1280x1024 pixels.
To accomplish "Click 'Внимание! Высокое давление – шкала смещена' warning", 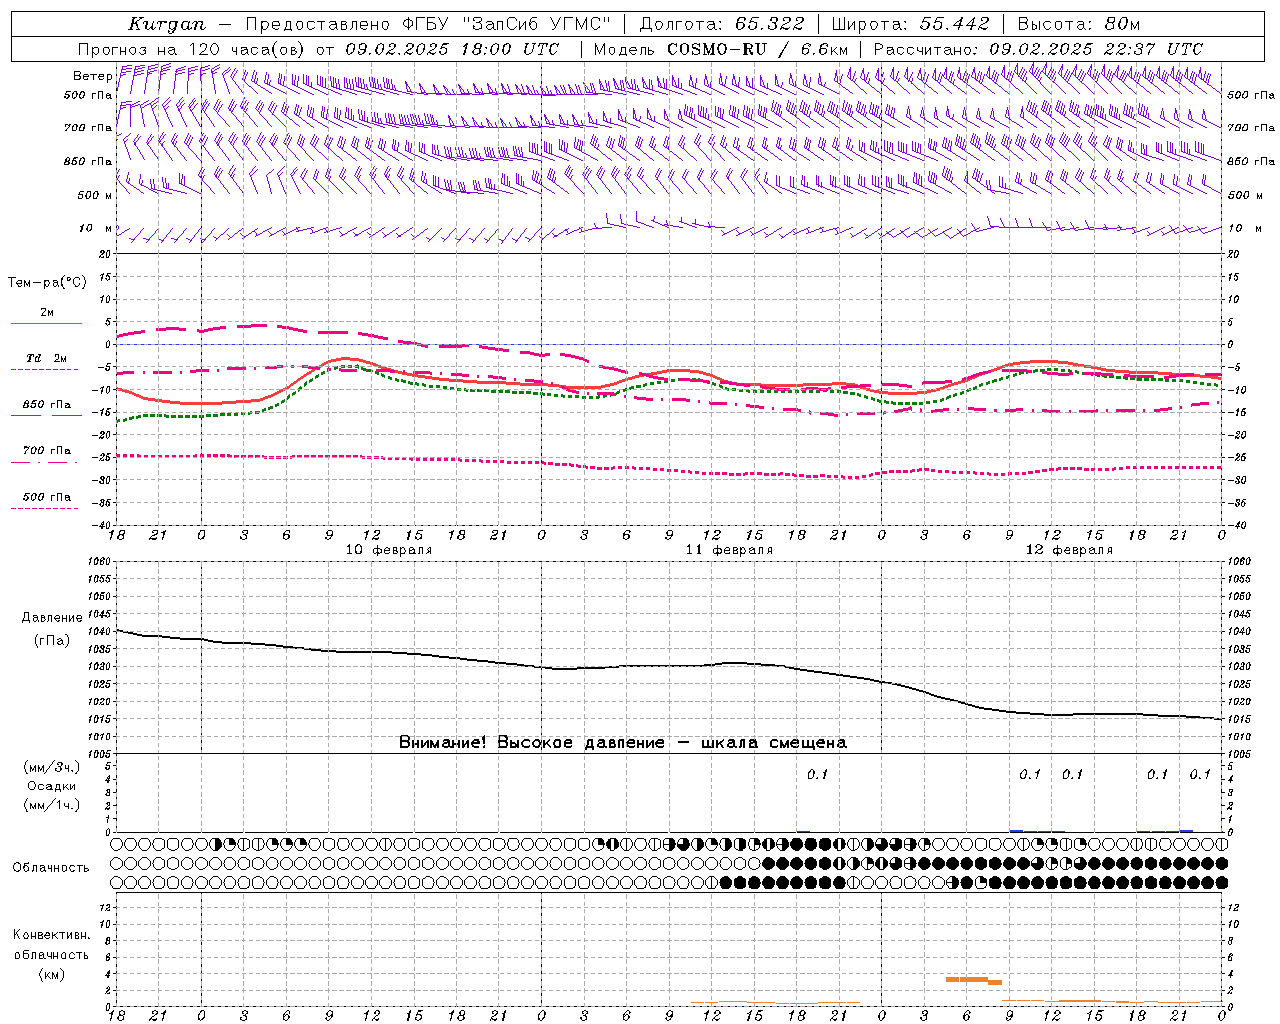I will [x=623, y=742].
